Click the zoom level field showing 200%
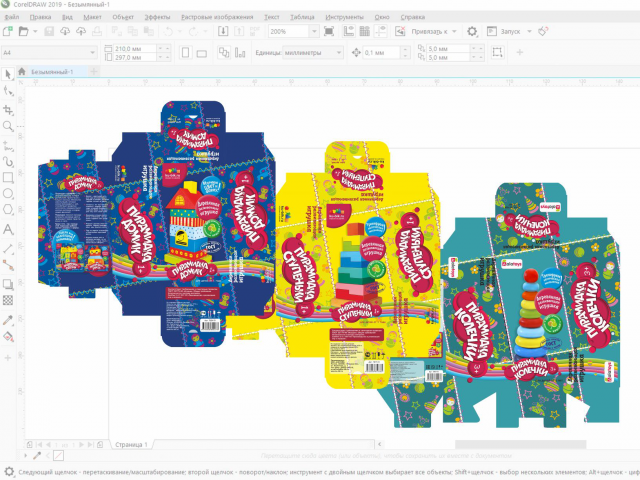This screenshot has height=480, width=640. pos(288,31)
